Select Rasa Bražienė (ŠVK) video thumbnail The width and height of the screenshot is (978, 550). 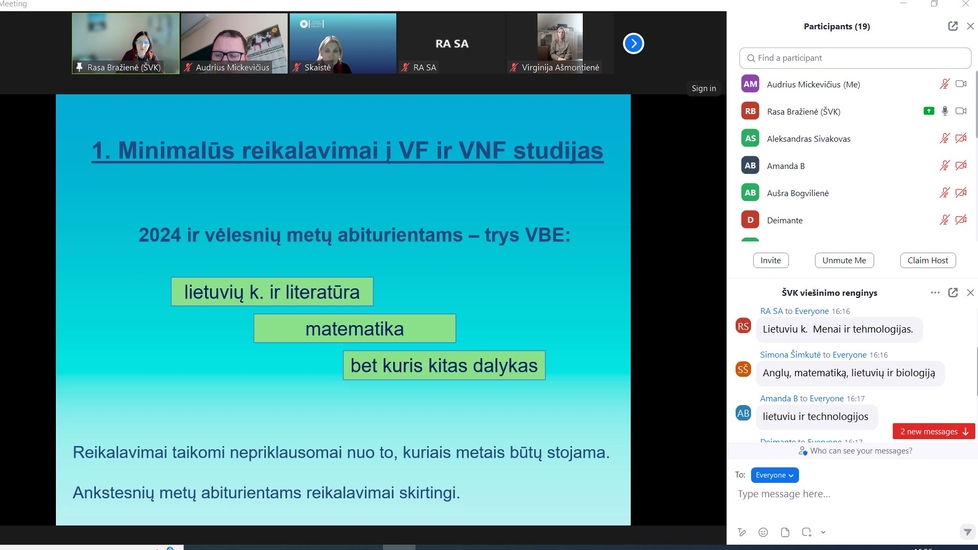point(125,43)
